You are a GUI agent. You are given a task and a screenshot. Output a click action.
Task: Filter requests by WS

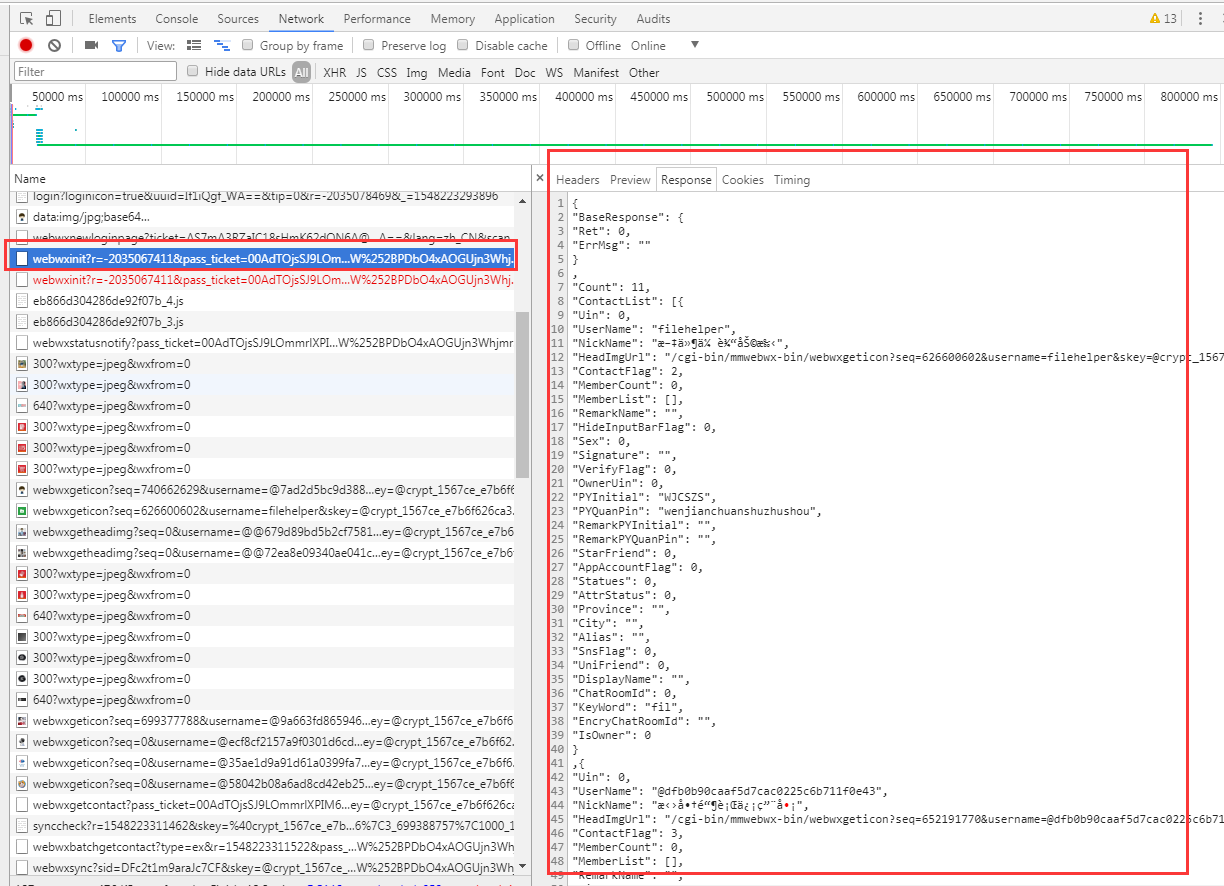554,72
